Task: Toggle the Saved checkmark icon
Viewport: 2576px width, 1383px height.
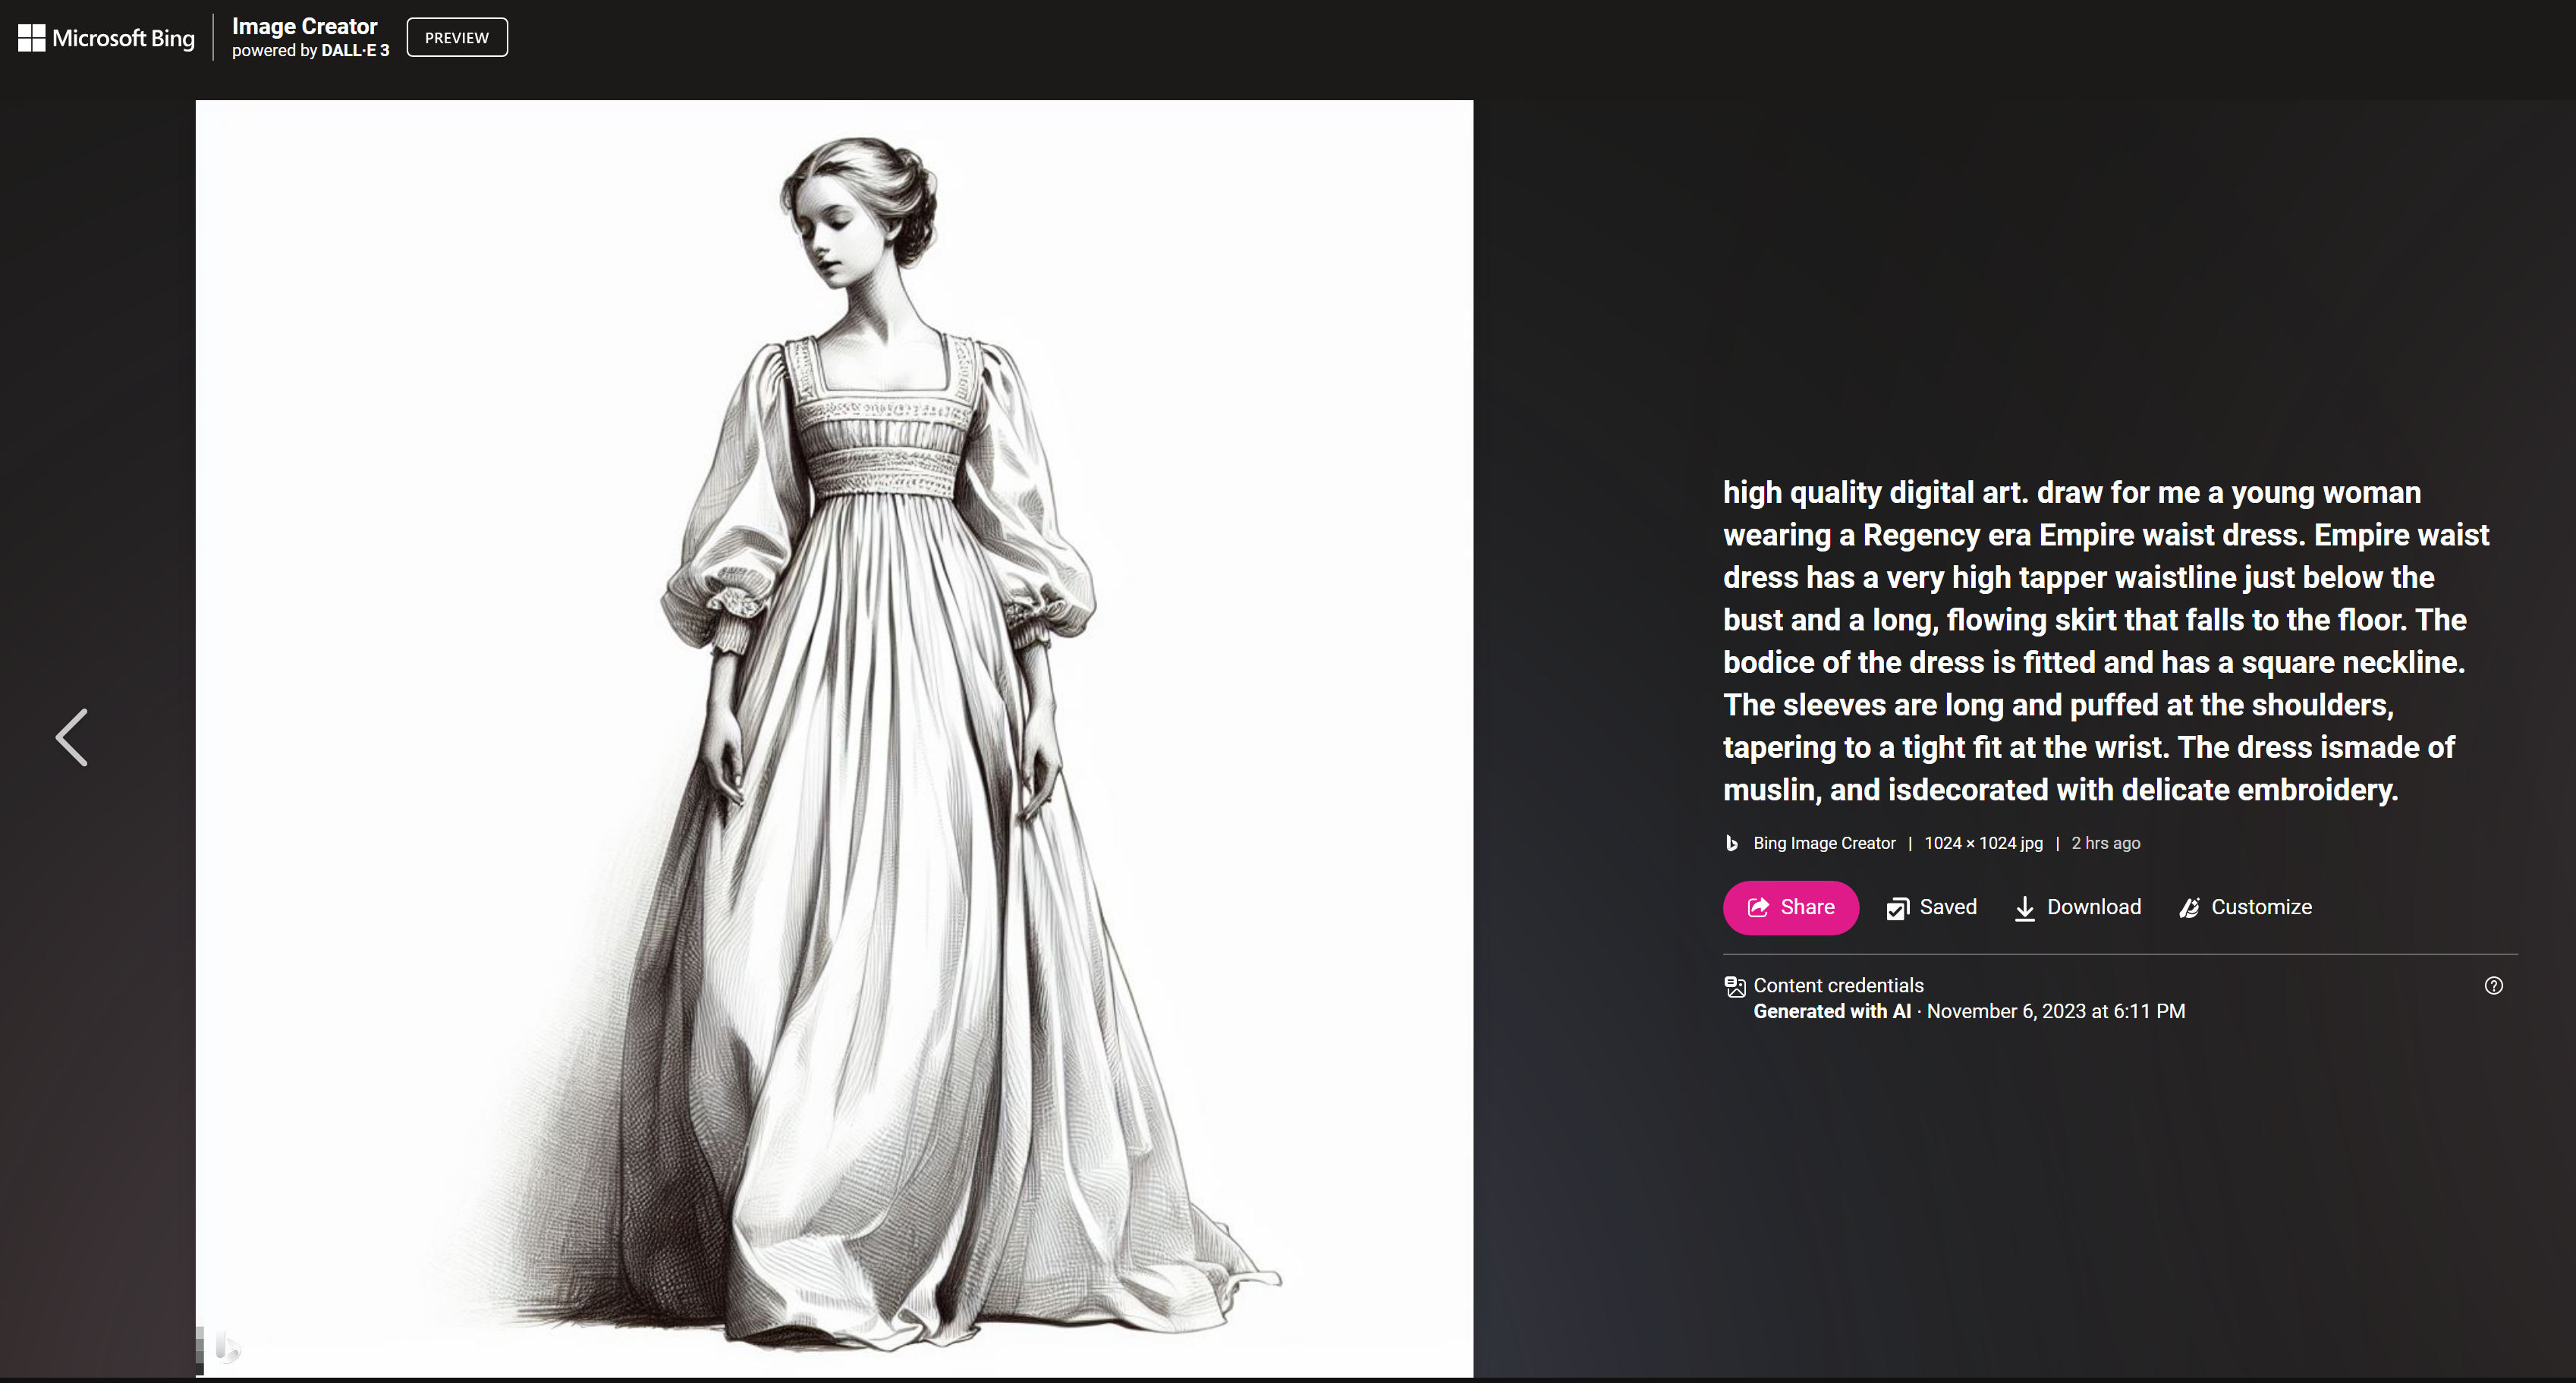Action: point(1897,908)
